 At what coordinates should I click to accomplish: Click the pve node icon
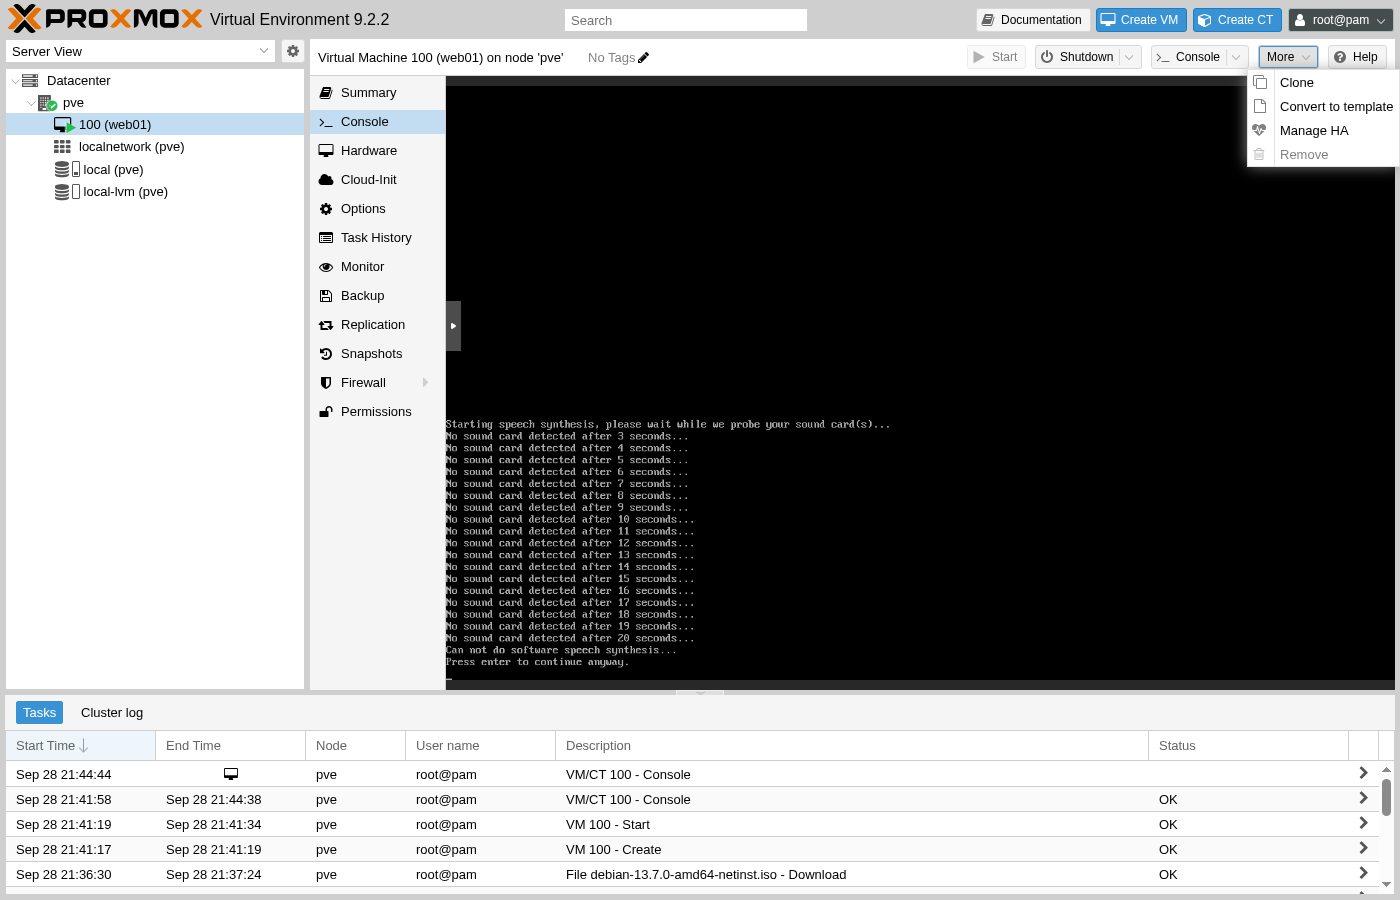[x=47, y=102]
